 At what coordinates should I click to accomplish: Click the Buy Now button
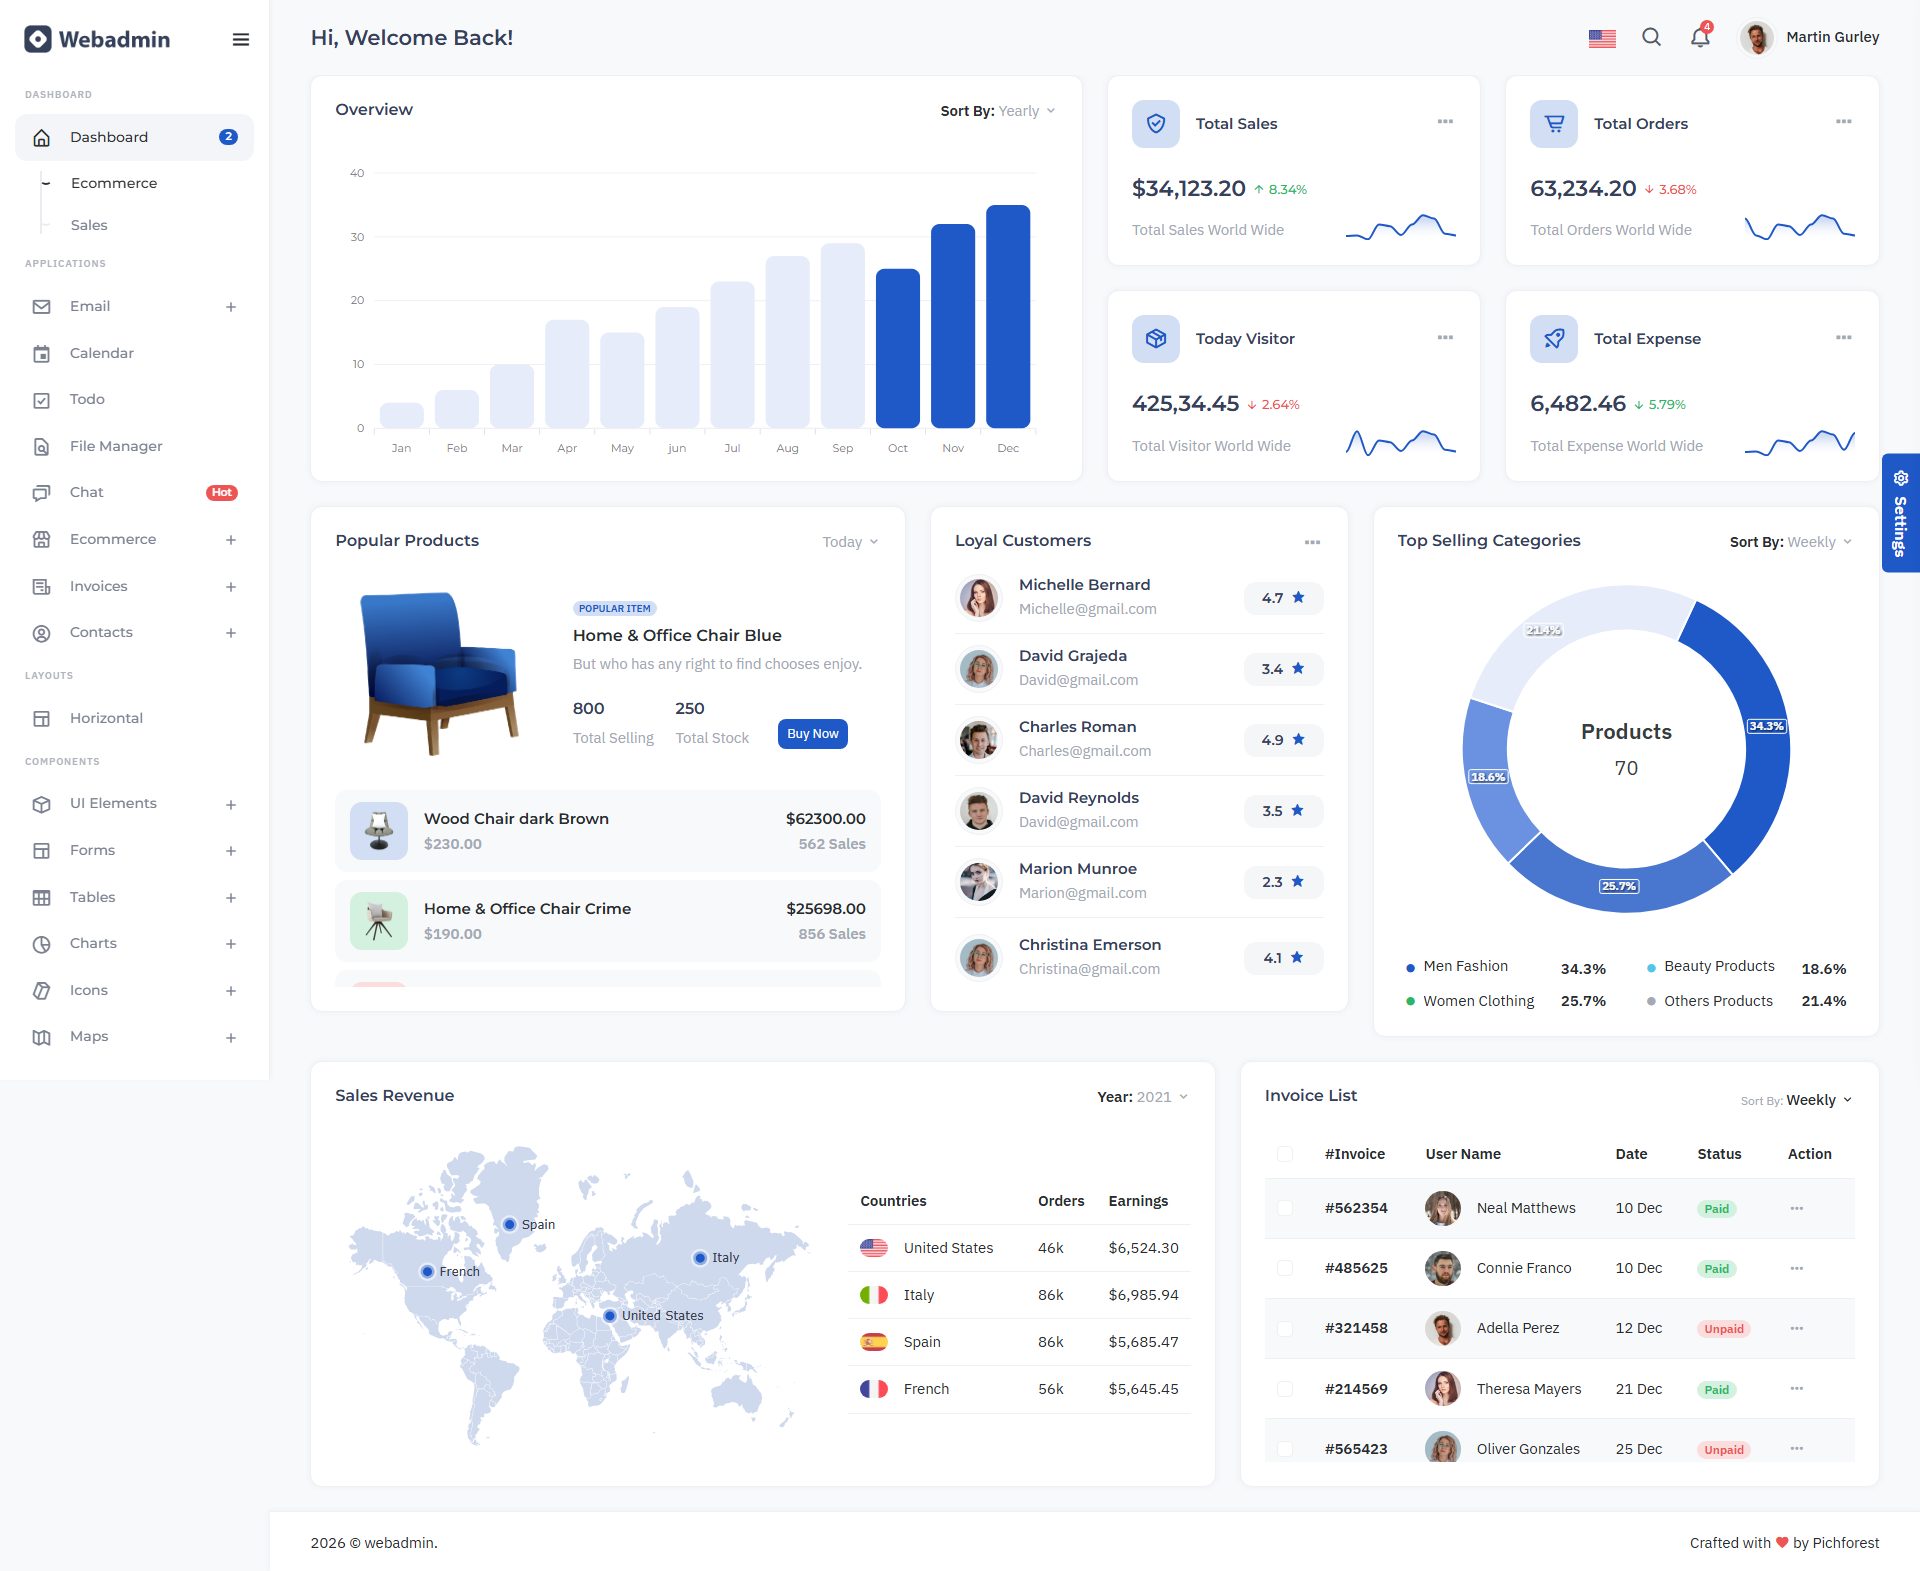coord(812,734)
